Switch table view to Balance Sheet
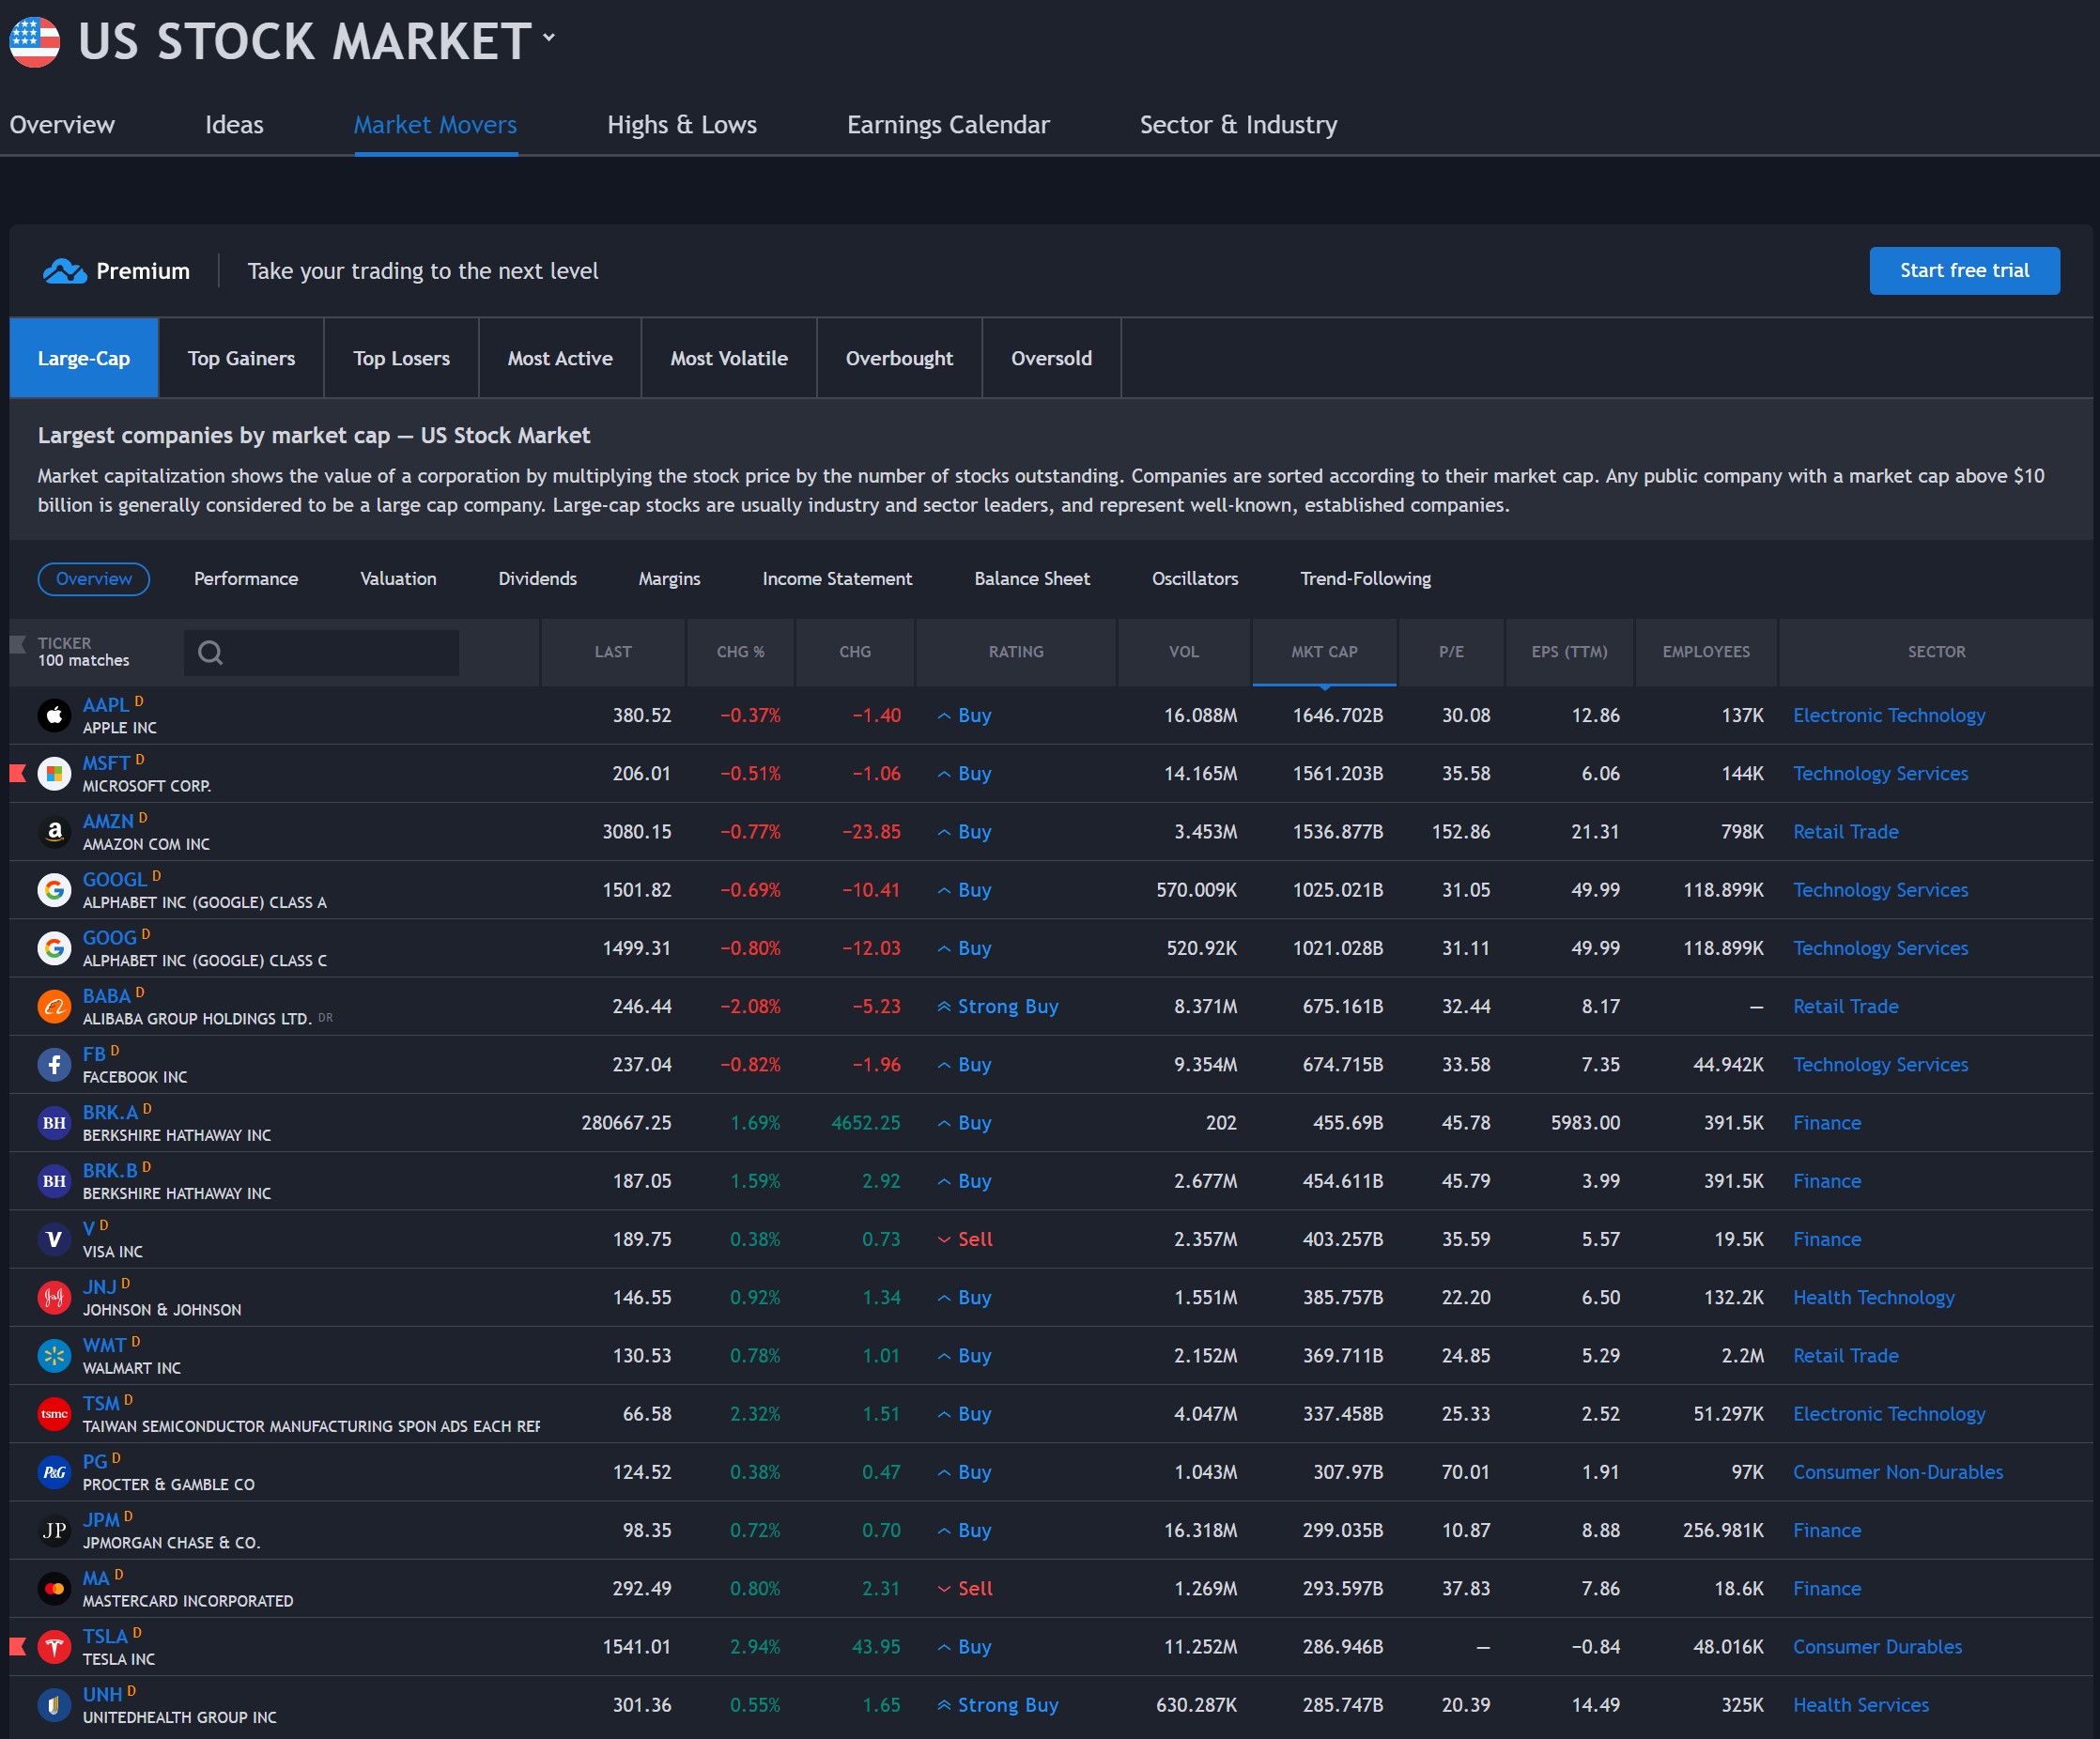The width and height of the screenshot is (2100, 1739). (x=1032, y=579)
